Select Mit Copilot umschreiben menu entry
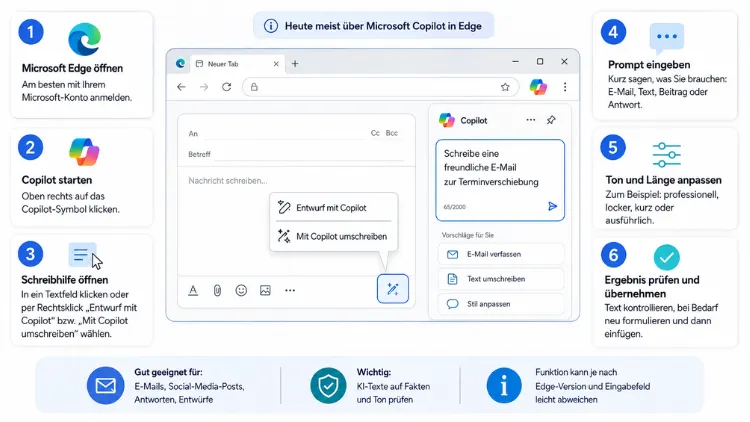Image resolution: width=750 pixels, height=422 pixels. tap(333, 236)
